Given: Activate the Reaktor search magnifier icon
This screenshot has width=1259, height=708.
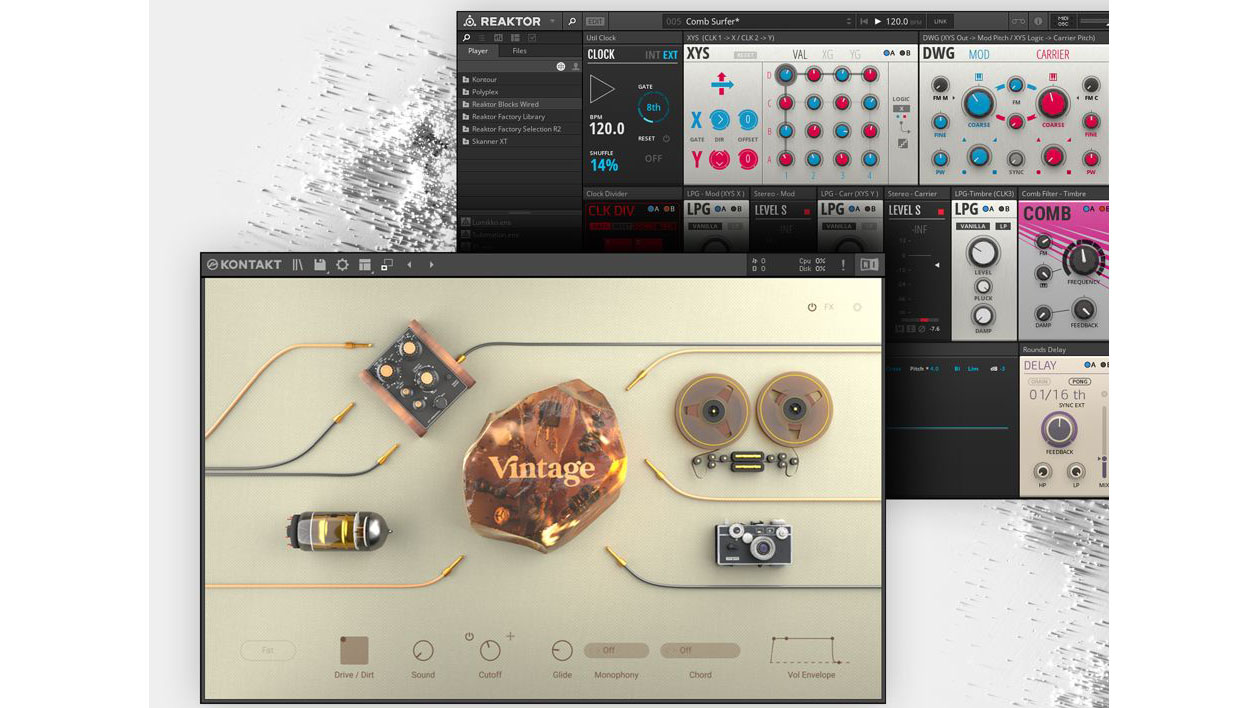Looking at the screenshot, I should coord(573,20).
